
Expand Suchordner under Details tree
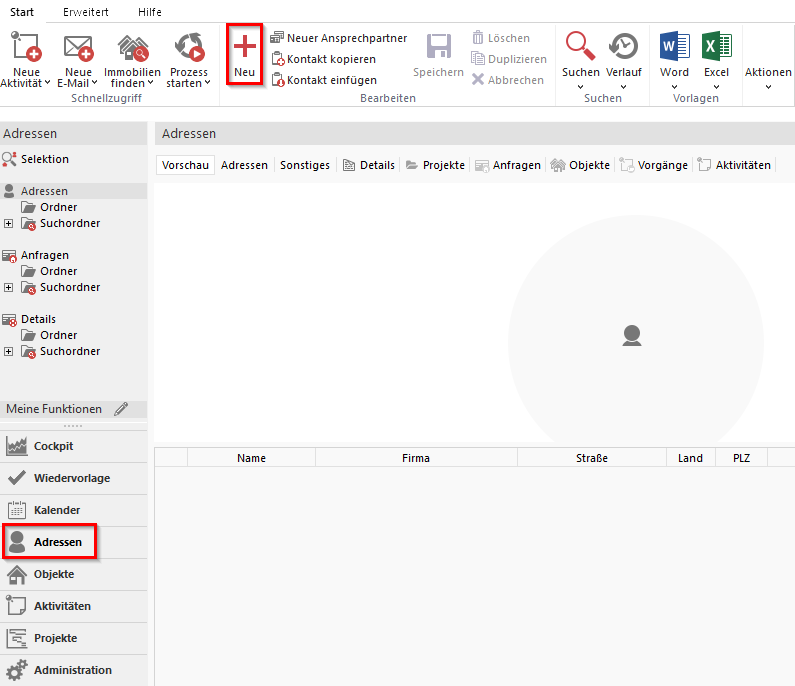pyautogui.click(x=9, y=351)
